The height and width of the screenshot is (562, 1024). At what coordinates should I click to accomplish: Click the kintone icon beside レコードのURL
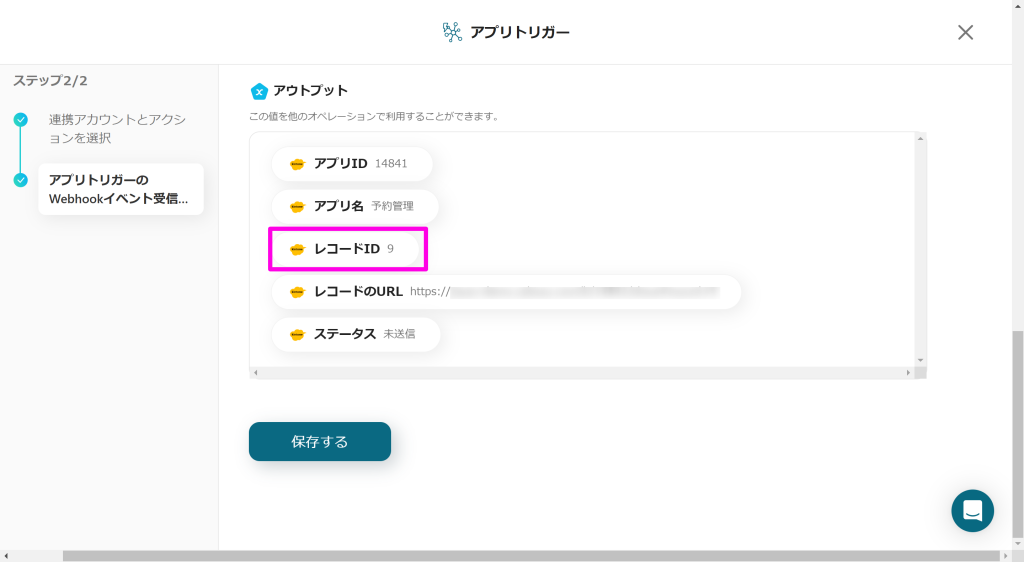click(297, 292)
